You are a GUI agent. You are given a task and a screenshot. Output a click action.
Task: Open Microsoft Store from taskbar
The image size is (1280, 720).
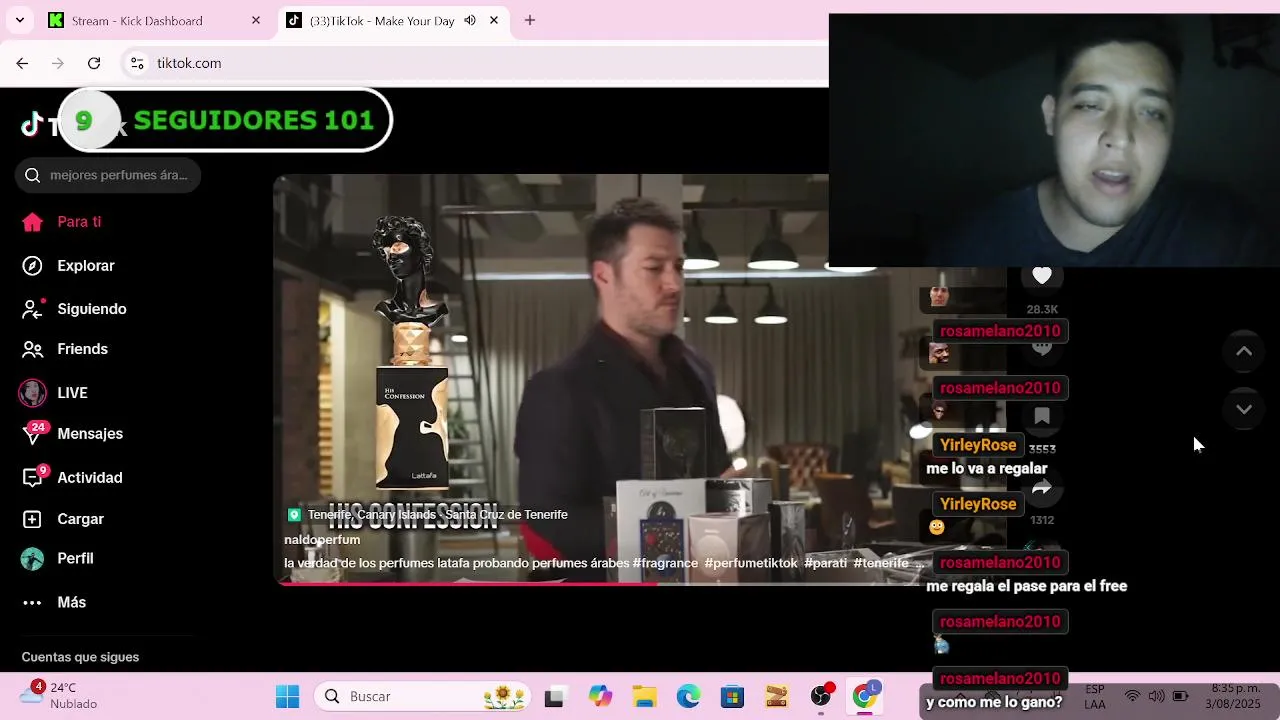pos(732,697)
